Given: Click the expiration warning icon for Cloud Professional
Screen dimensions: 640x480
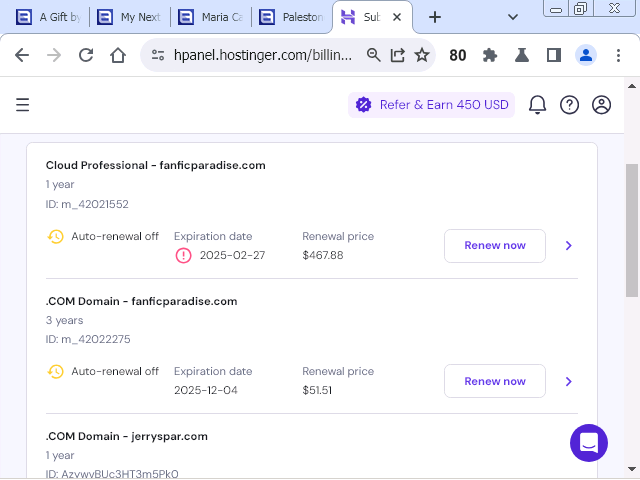Looking at the screenshot, I should [183, 256].
